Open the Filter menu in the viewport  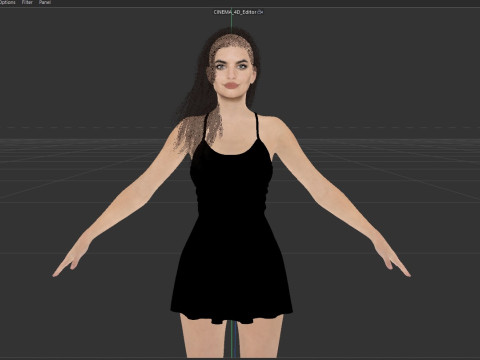click(27, 2)
